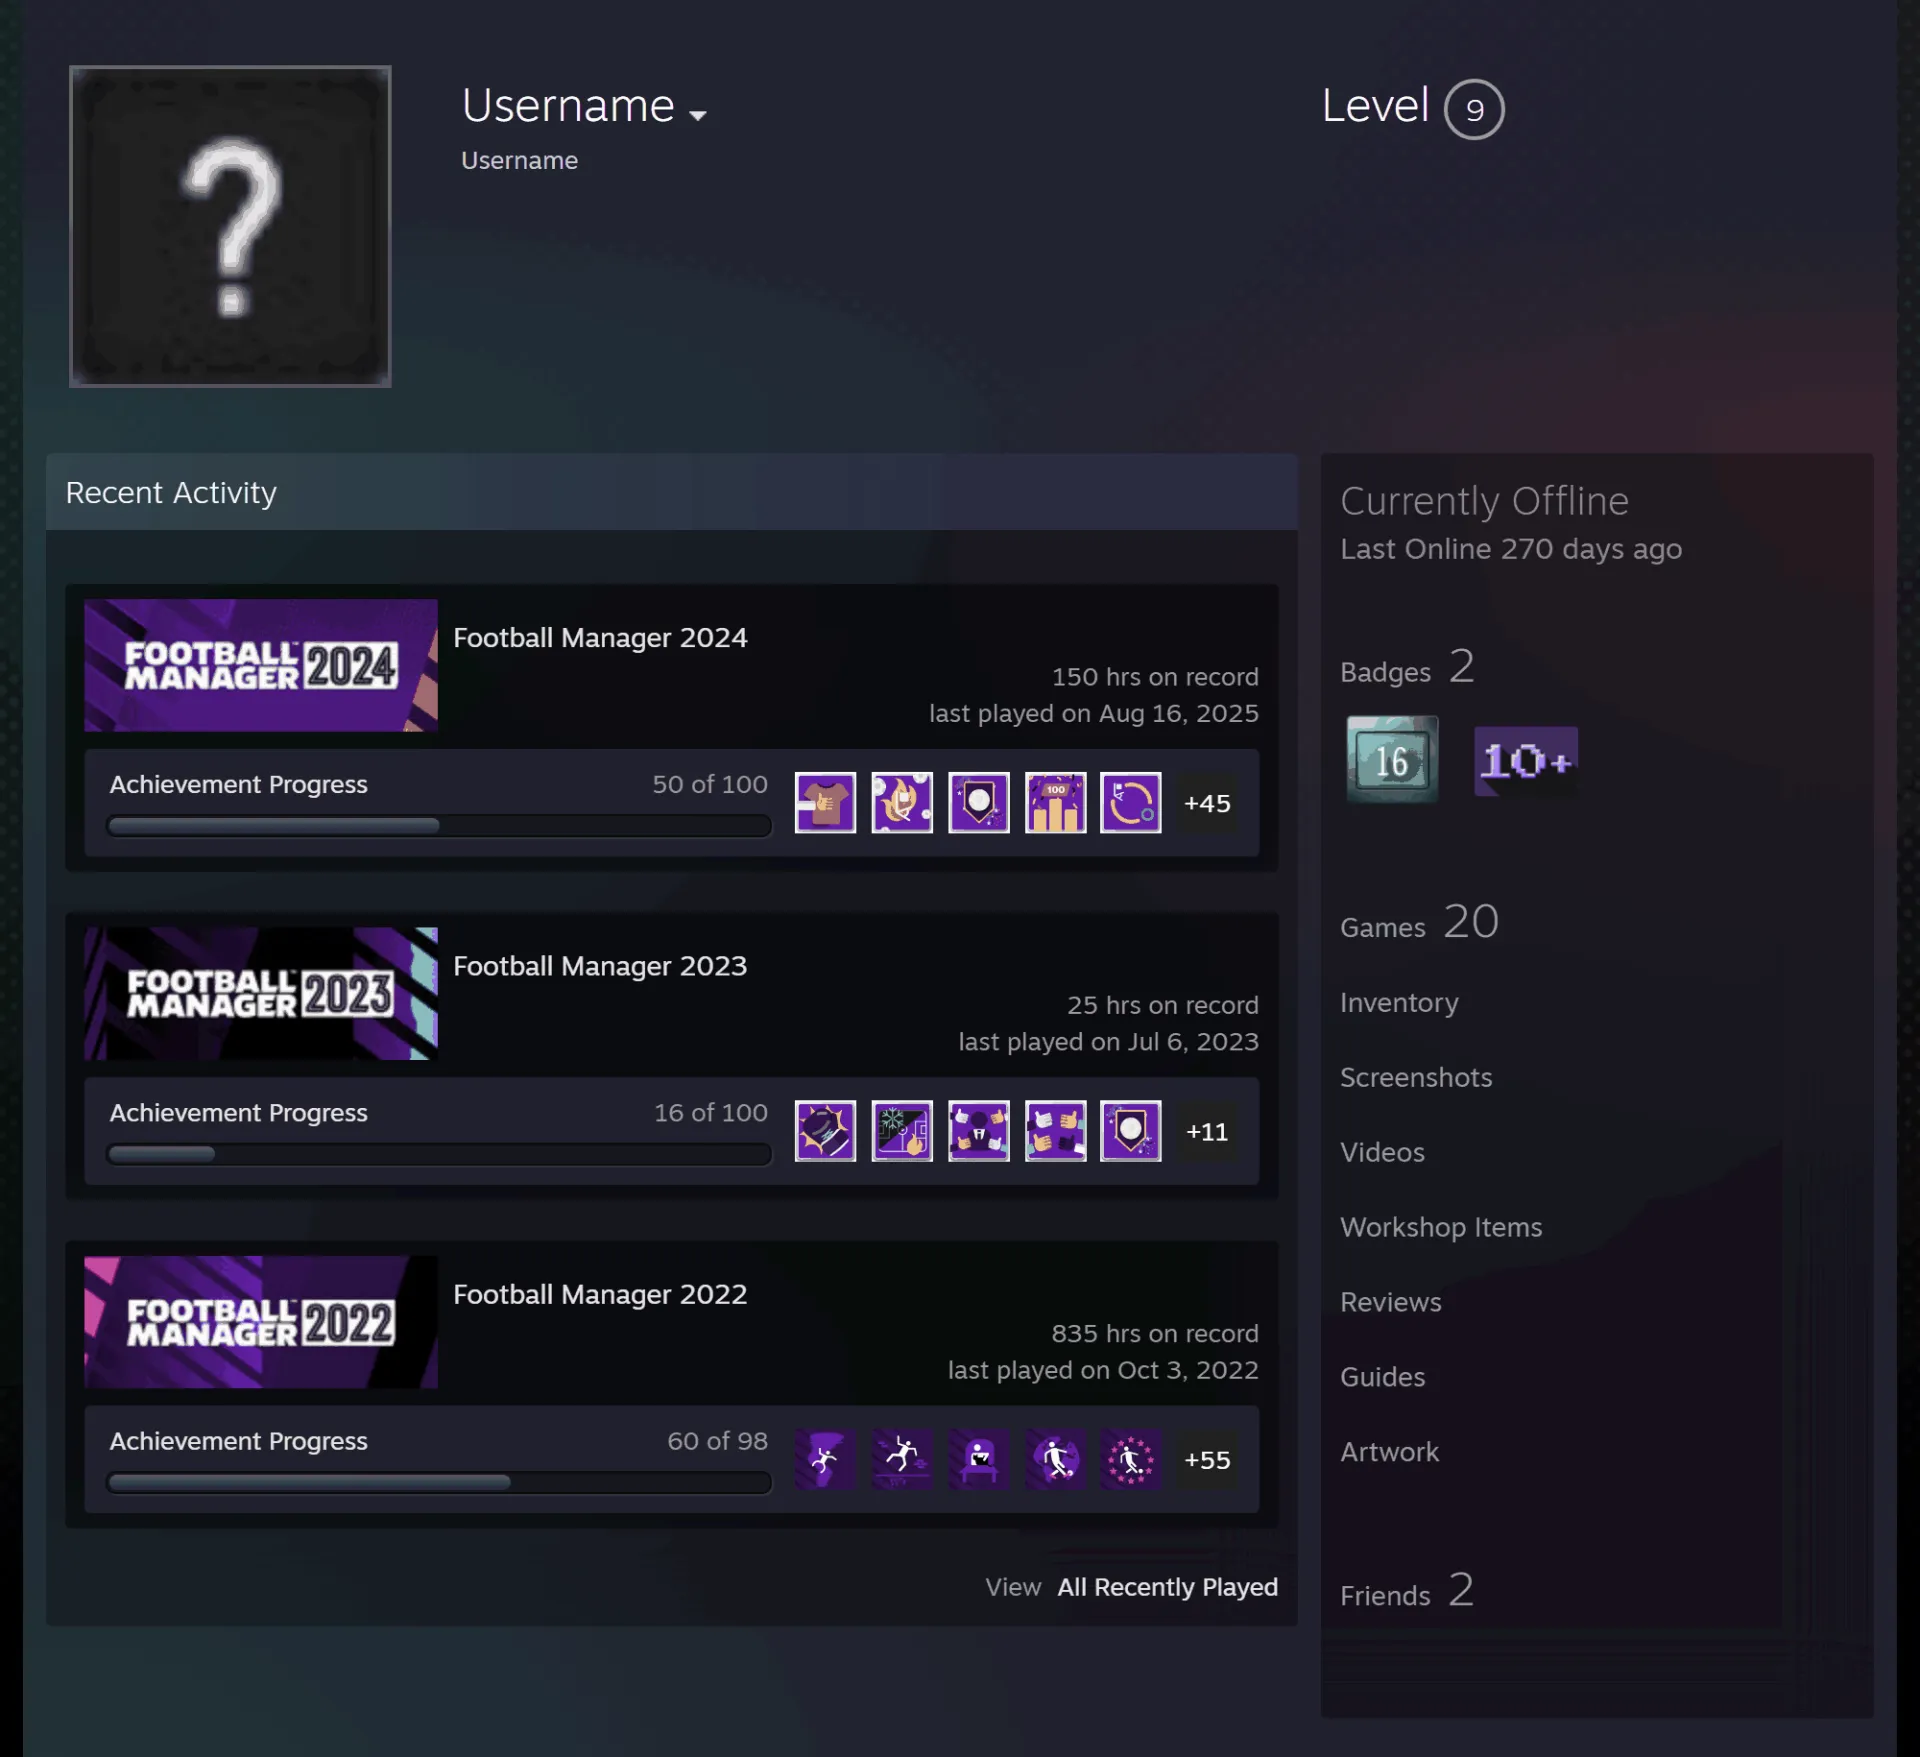Show the +55 more achievements for Football Manager 2022

tap(1207, 1460)
